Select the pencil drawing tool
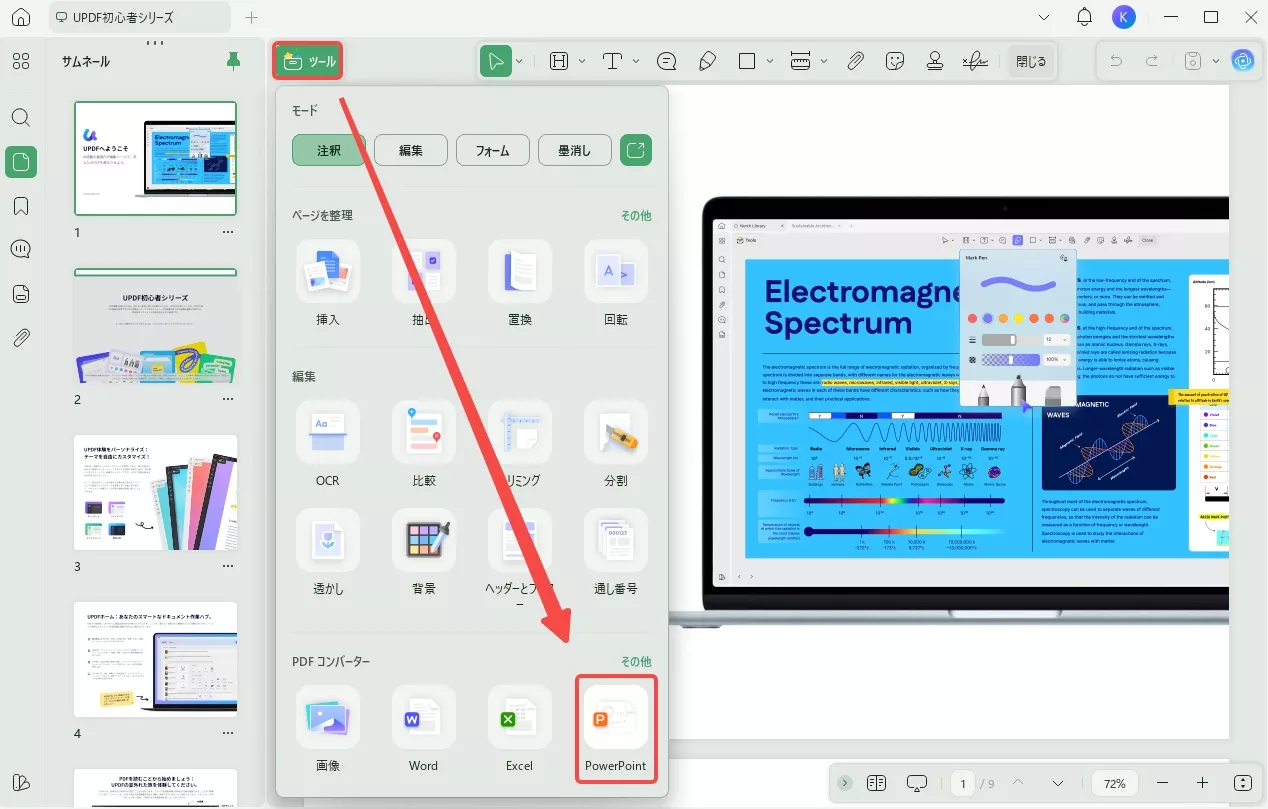The image size is (1268, 809). 707,61
